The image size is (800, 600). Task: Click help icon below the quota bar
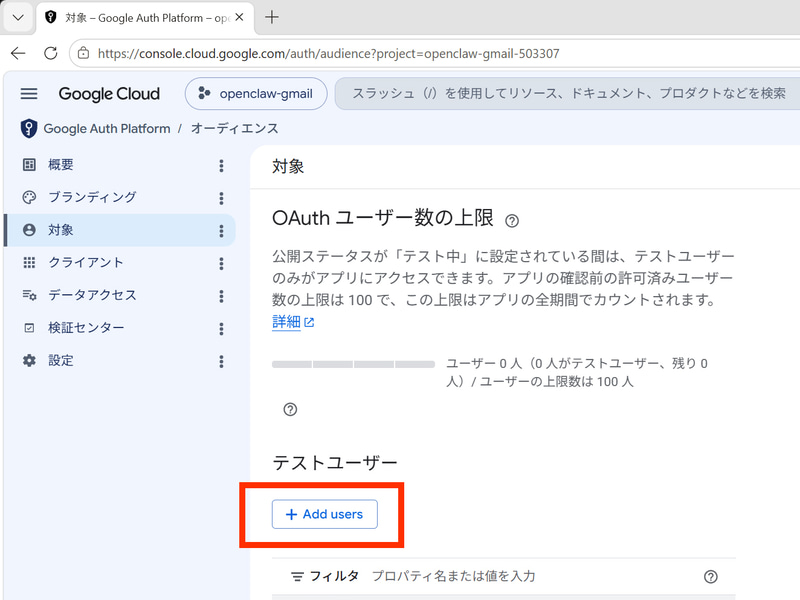click(290, 409)
